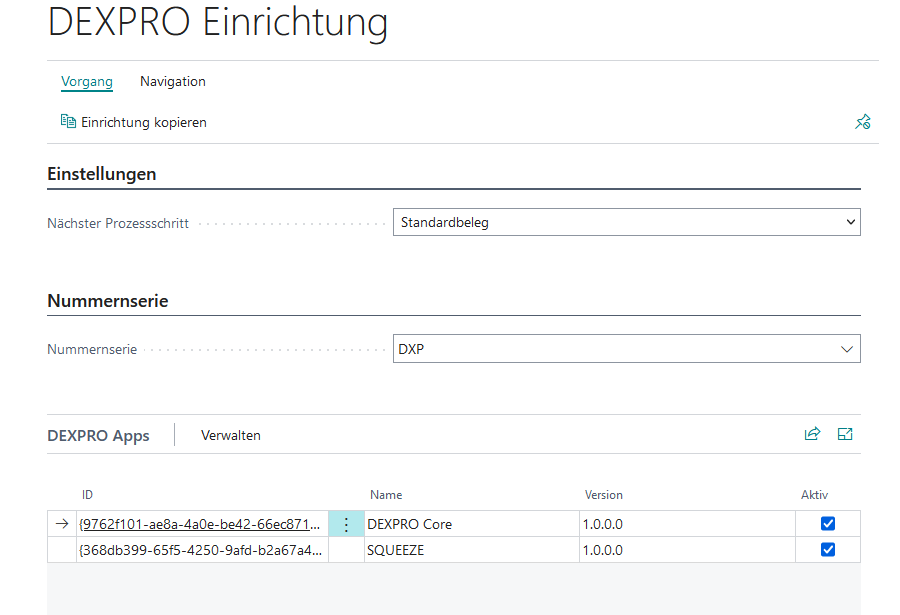Click the row selector arrow for DEXPRO Core
The image size is (900, 615).
point(62,524)
